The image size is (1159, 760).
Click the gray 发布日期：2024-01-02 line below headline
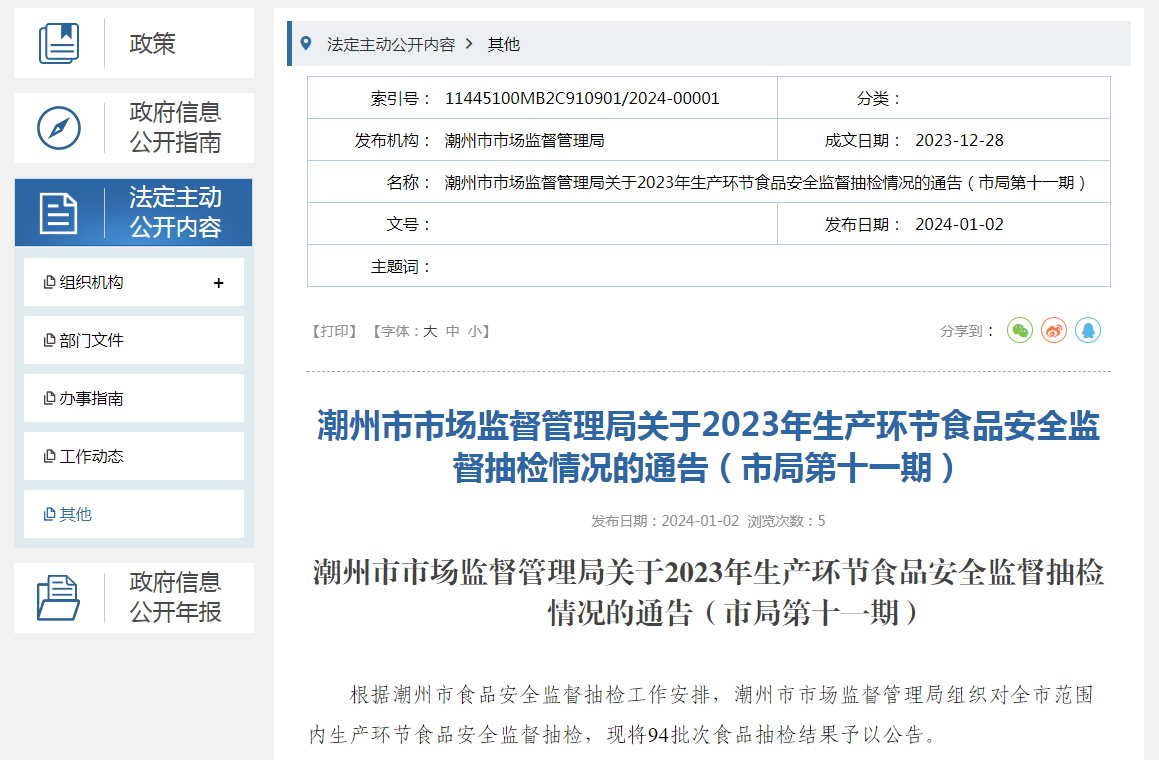coord(665,521)
